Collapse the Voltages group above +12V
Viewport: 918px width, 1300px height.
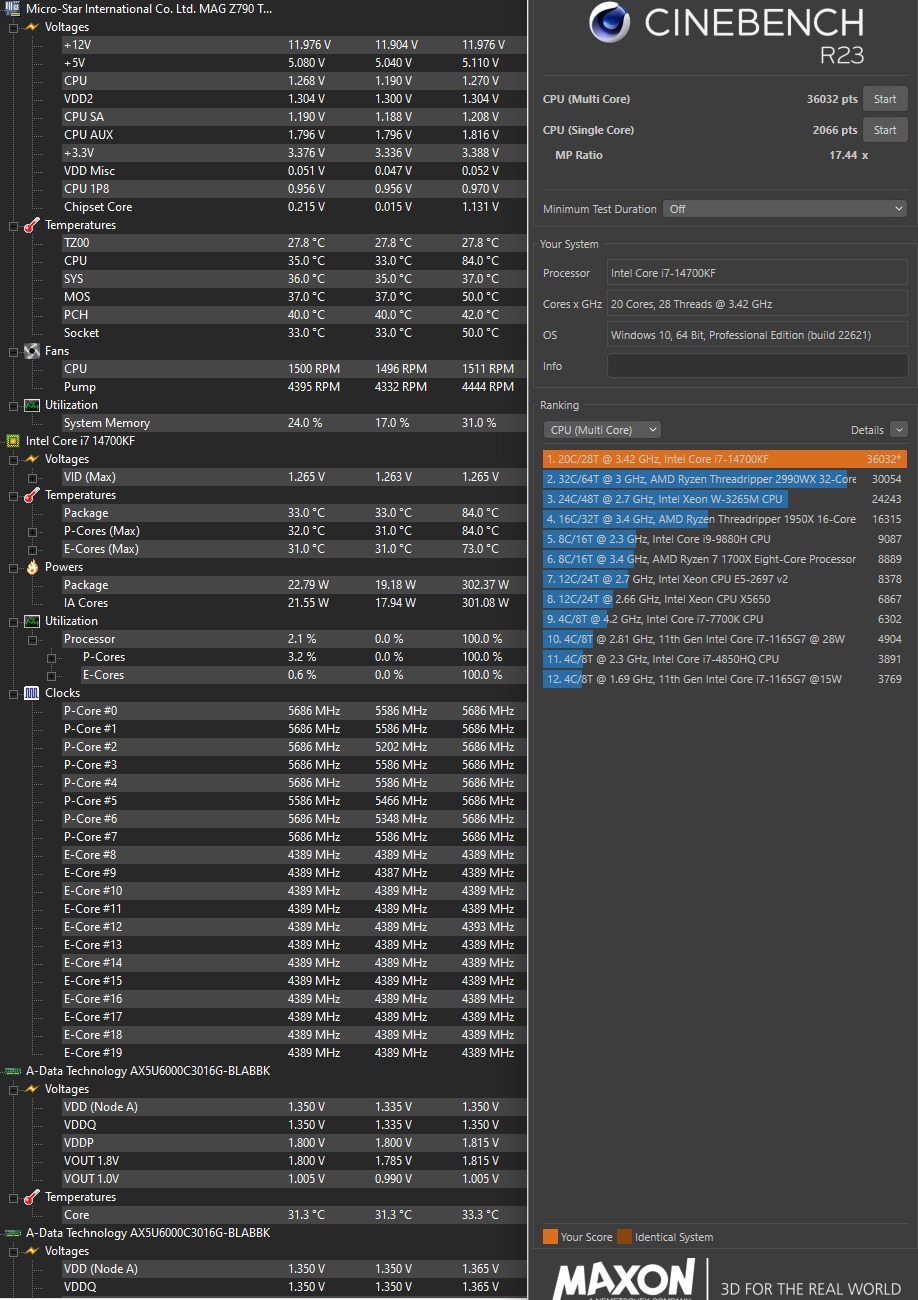click(x=13, y=27)
